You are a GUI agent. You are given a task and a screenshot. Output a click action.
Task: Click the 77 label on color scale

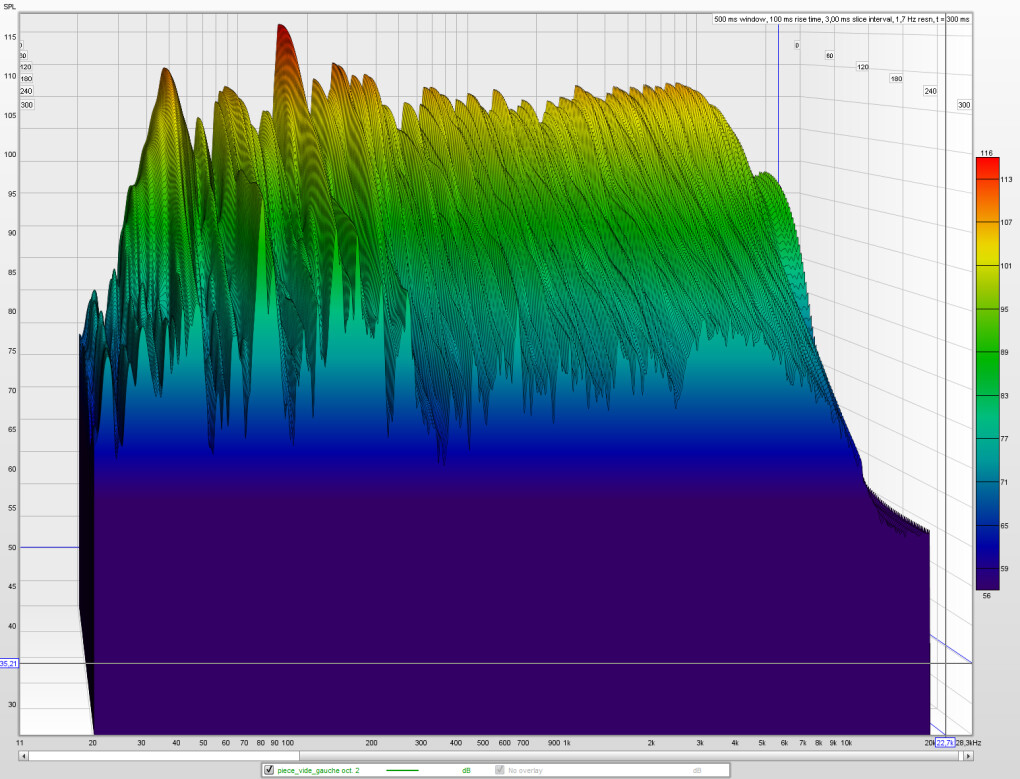(1004, 439)
